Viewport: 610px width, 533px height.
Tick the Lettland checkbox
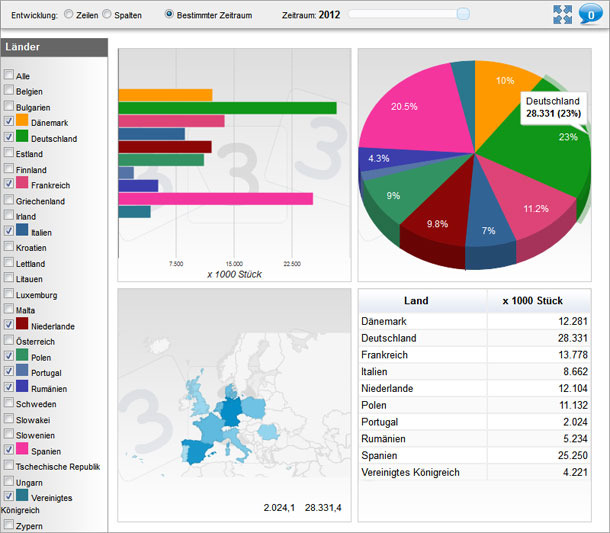(x=9, y=262)
